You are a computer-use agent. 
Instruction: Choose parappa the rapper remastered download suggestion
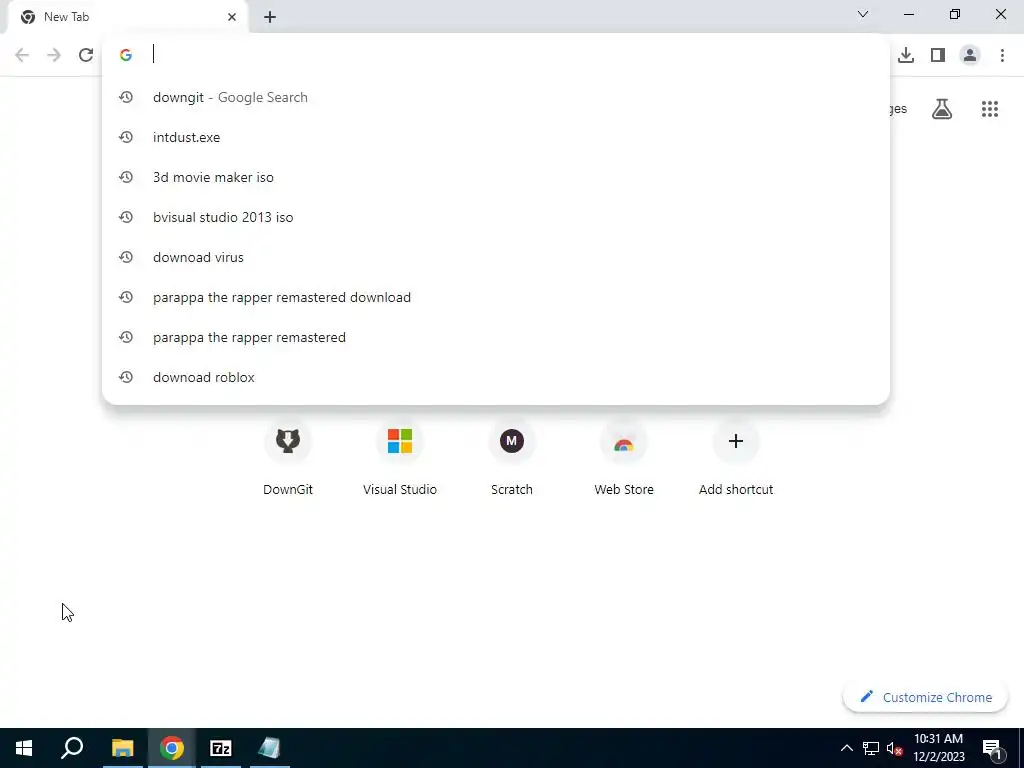(x=496, y=297)
